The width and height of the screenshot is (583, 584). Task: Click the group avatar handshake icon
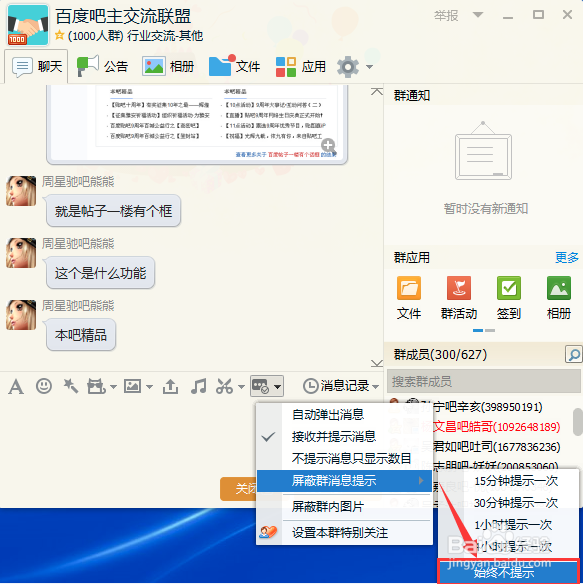click(28, 25)
